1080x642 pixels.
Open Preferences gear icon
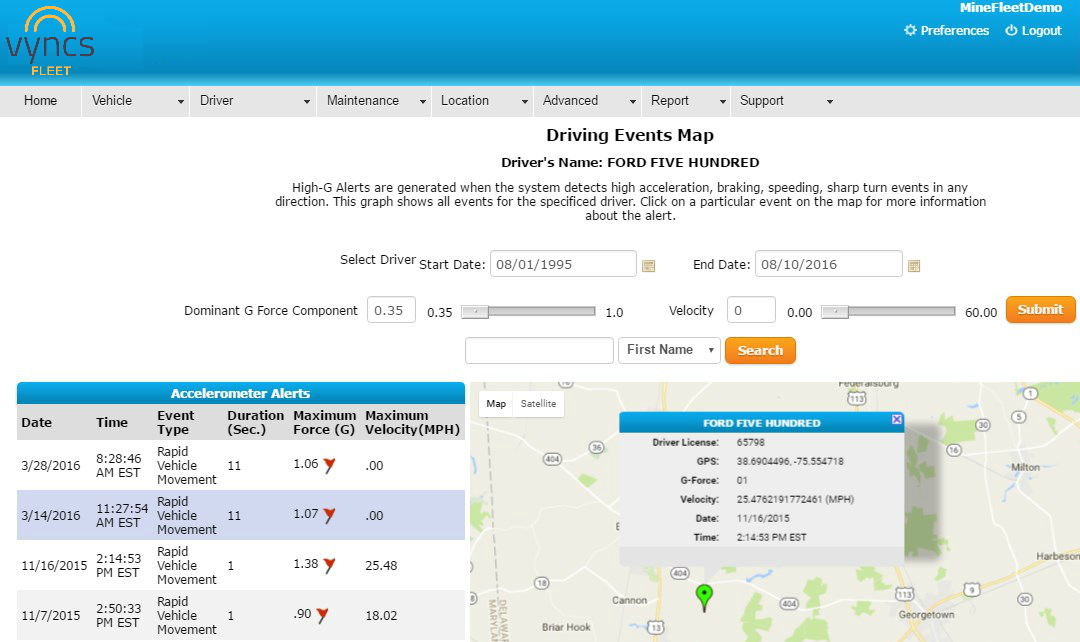(910, 30)
